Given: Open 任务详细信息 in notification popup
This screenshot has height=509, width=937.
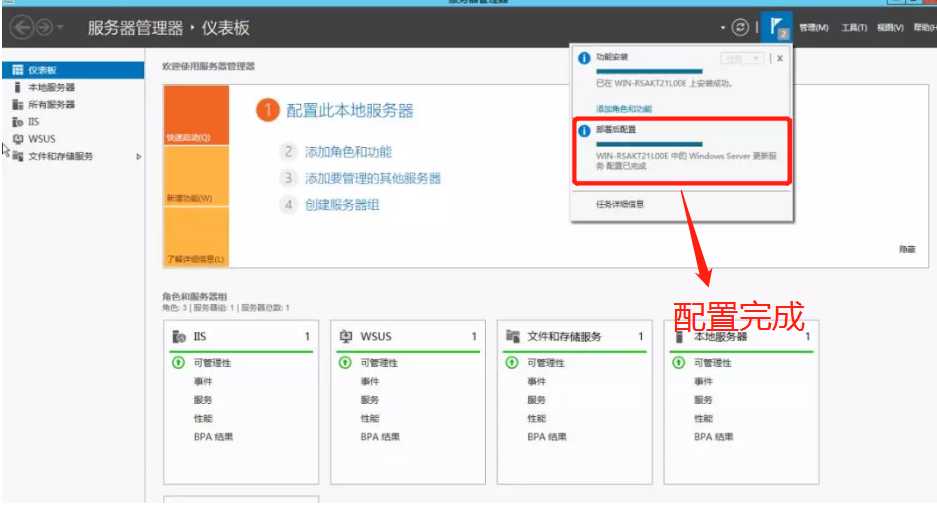Looking at the screenshot, I should point(620,204).
